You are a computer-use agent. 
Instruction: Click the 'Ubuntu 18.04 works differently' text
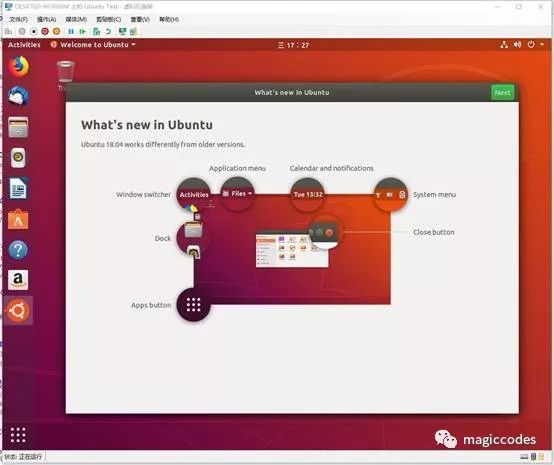[x=163, y=145]
